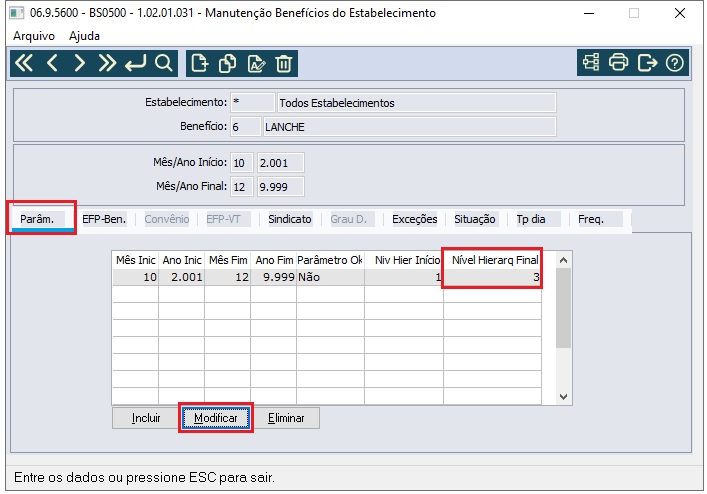Print using the printer icon
The width and height of the screenshot is (707, 494).
point(619,62)
